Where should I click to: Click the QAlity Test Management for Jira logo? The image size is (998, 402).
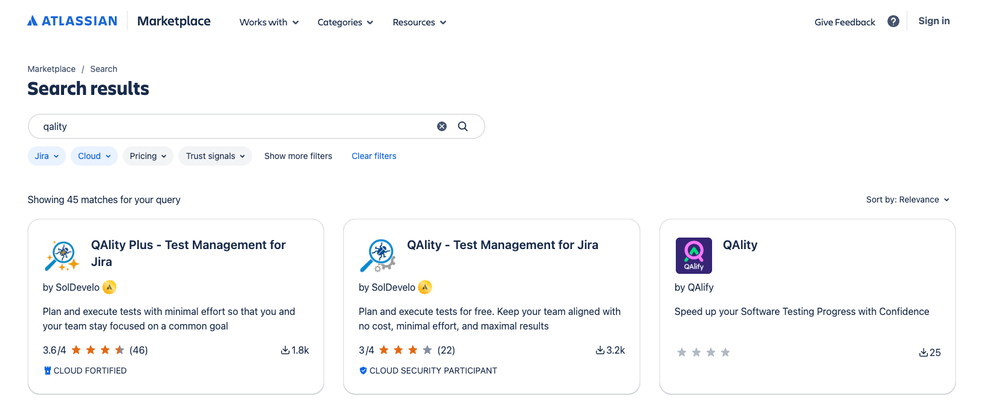(377, 255)
